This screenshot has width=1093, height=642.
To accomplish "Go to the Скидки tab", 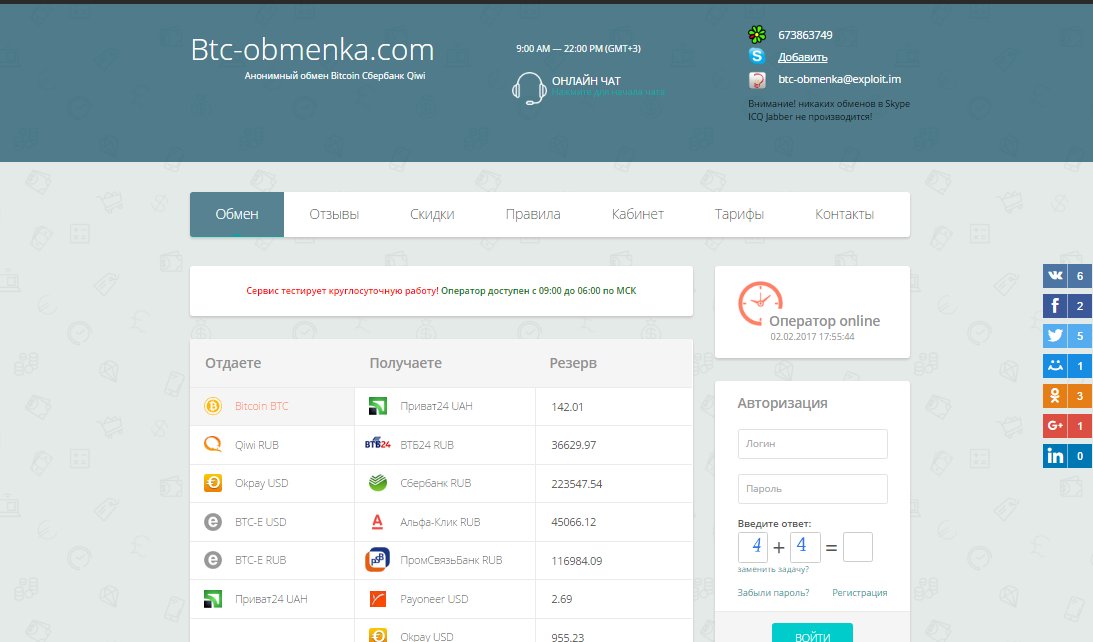I will pos(432,214).
